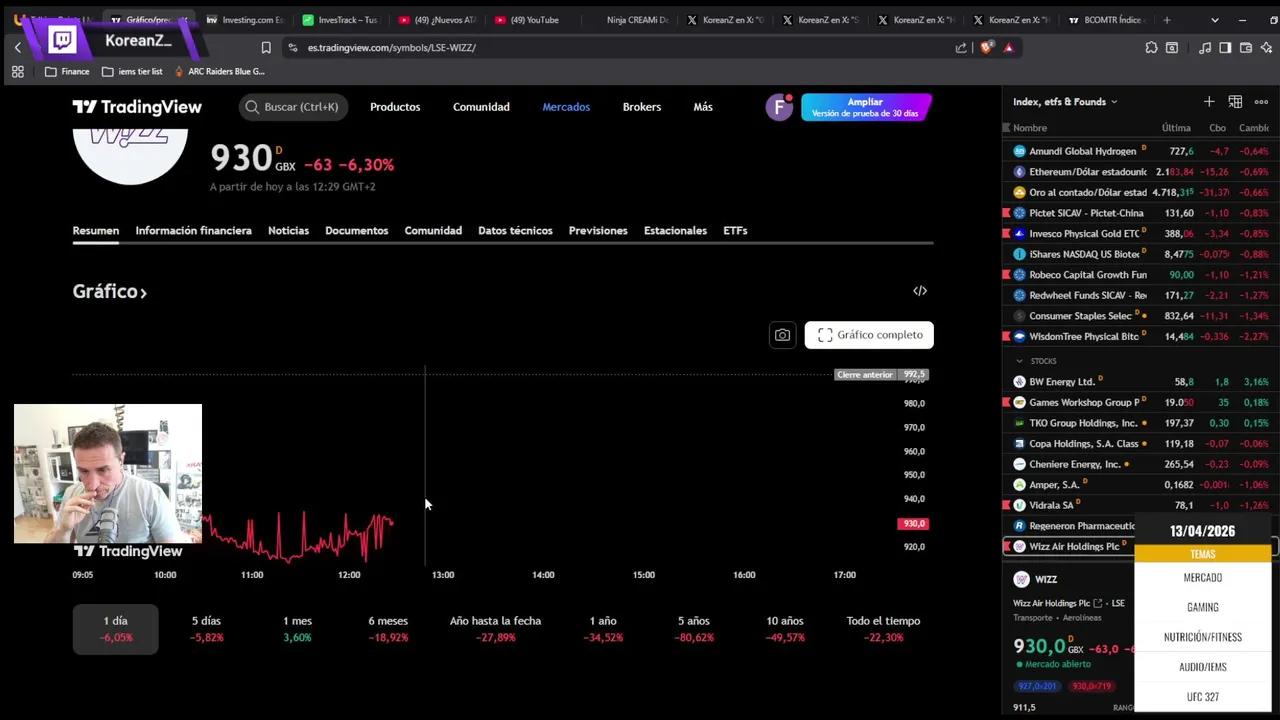Select Redwheel Funds SICAV row
The height and width of the screenshot is (720, 1280).
tap(1140, 295)
